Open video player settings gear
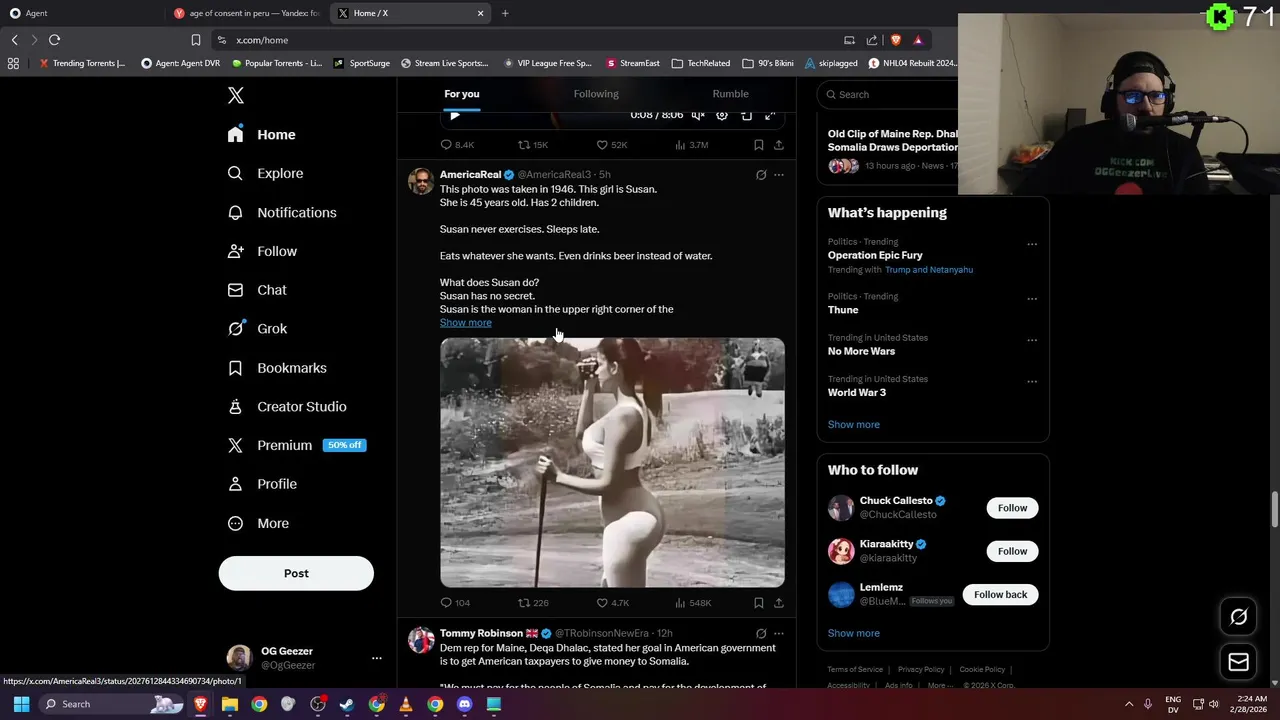This screenshot has height=720, width=1280. point(722,115)
